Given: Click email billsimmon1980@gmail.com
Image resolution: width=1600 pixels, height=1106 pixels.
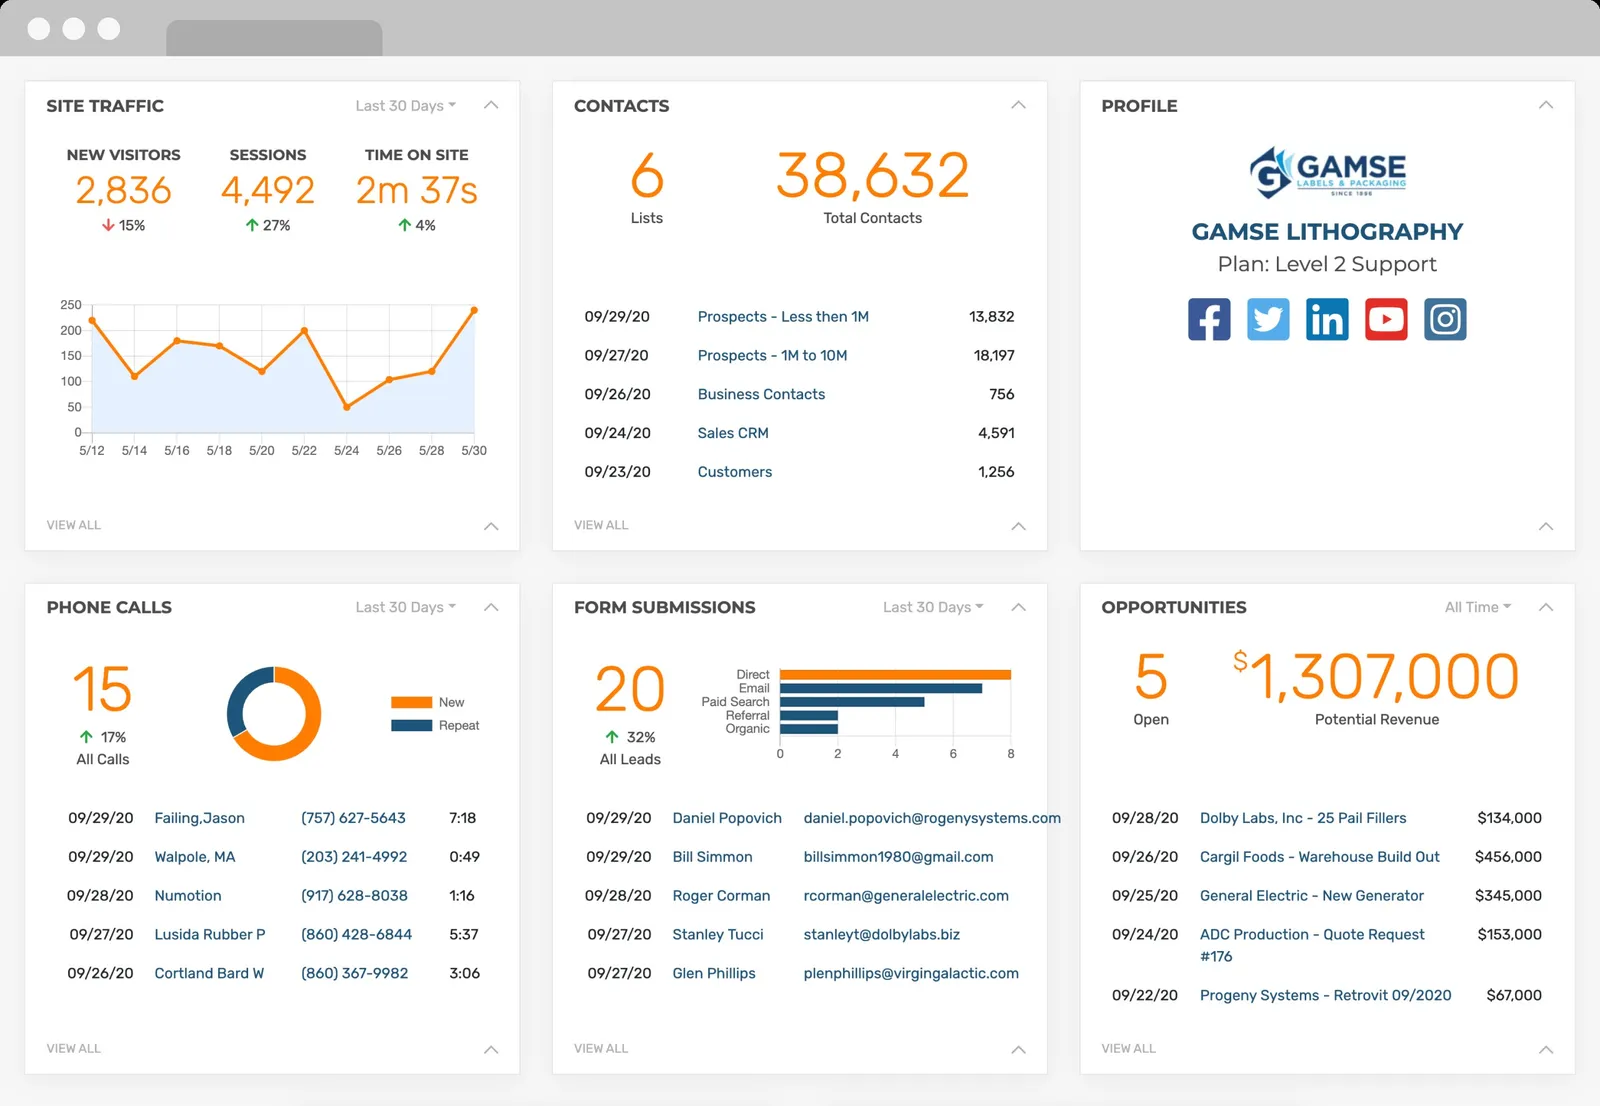Looking at the screenshot, I should (899, 857).
